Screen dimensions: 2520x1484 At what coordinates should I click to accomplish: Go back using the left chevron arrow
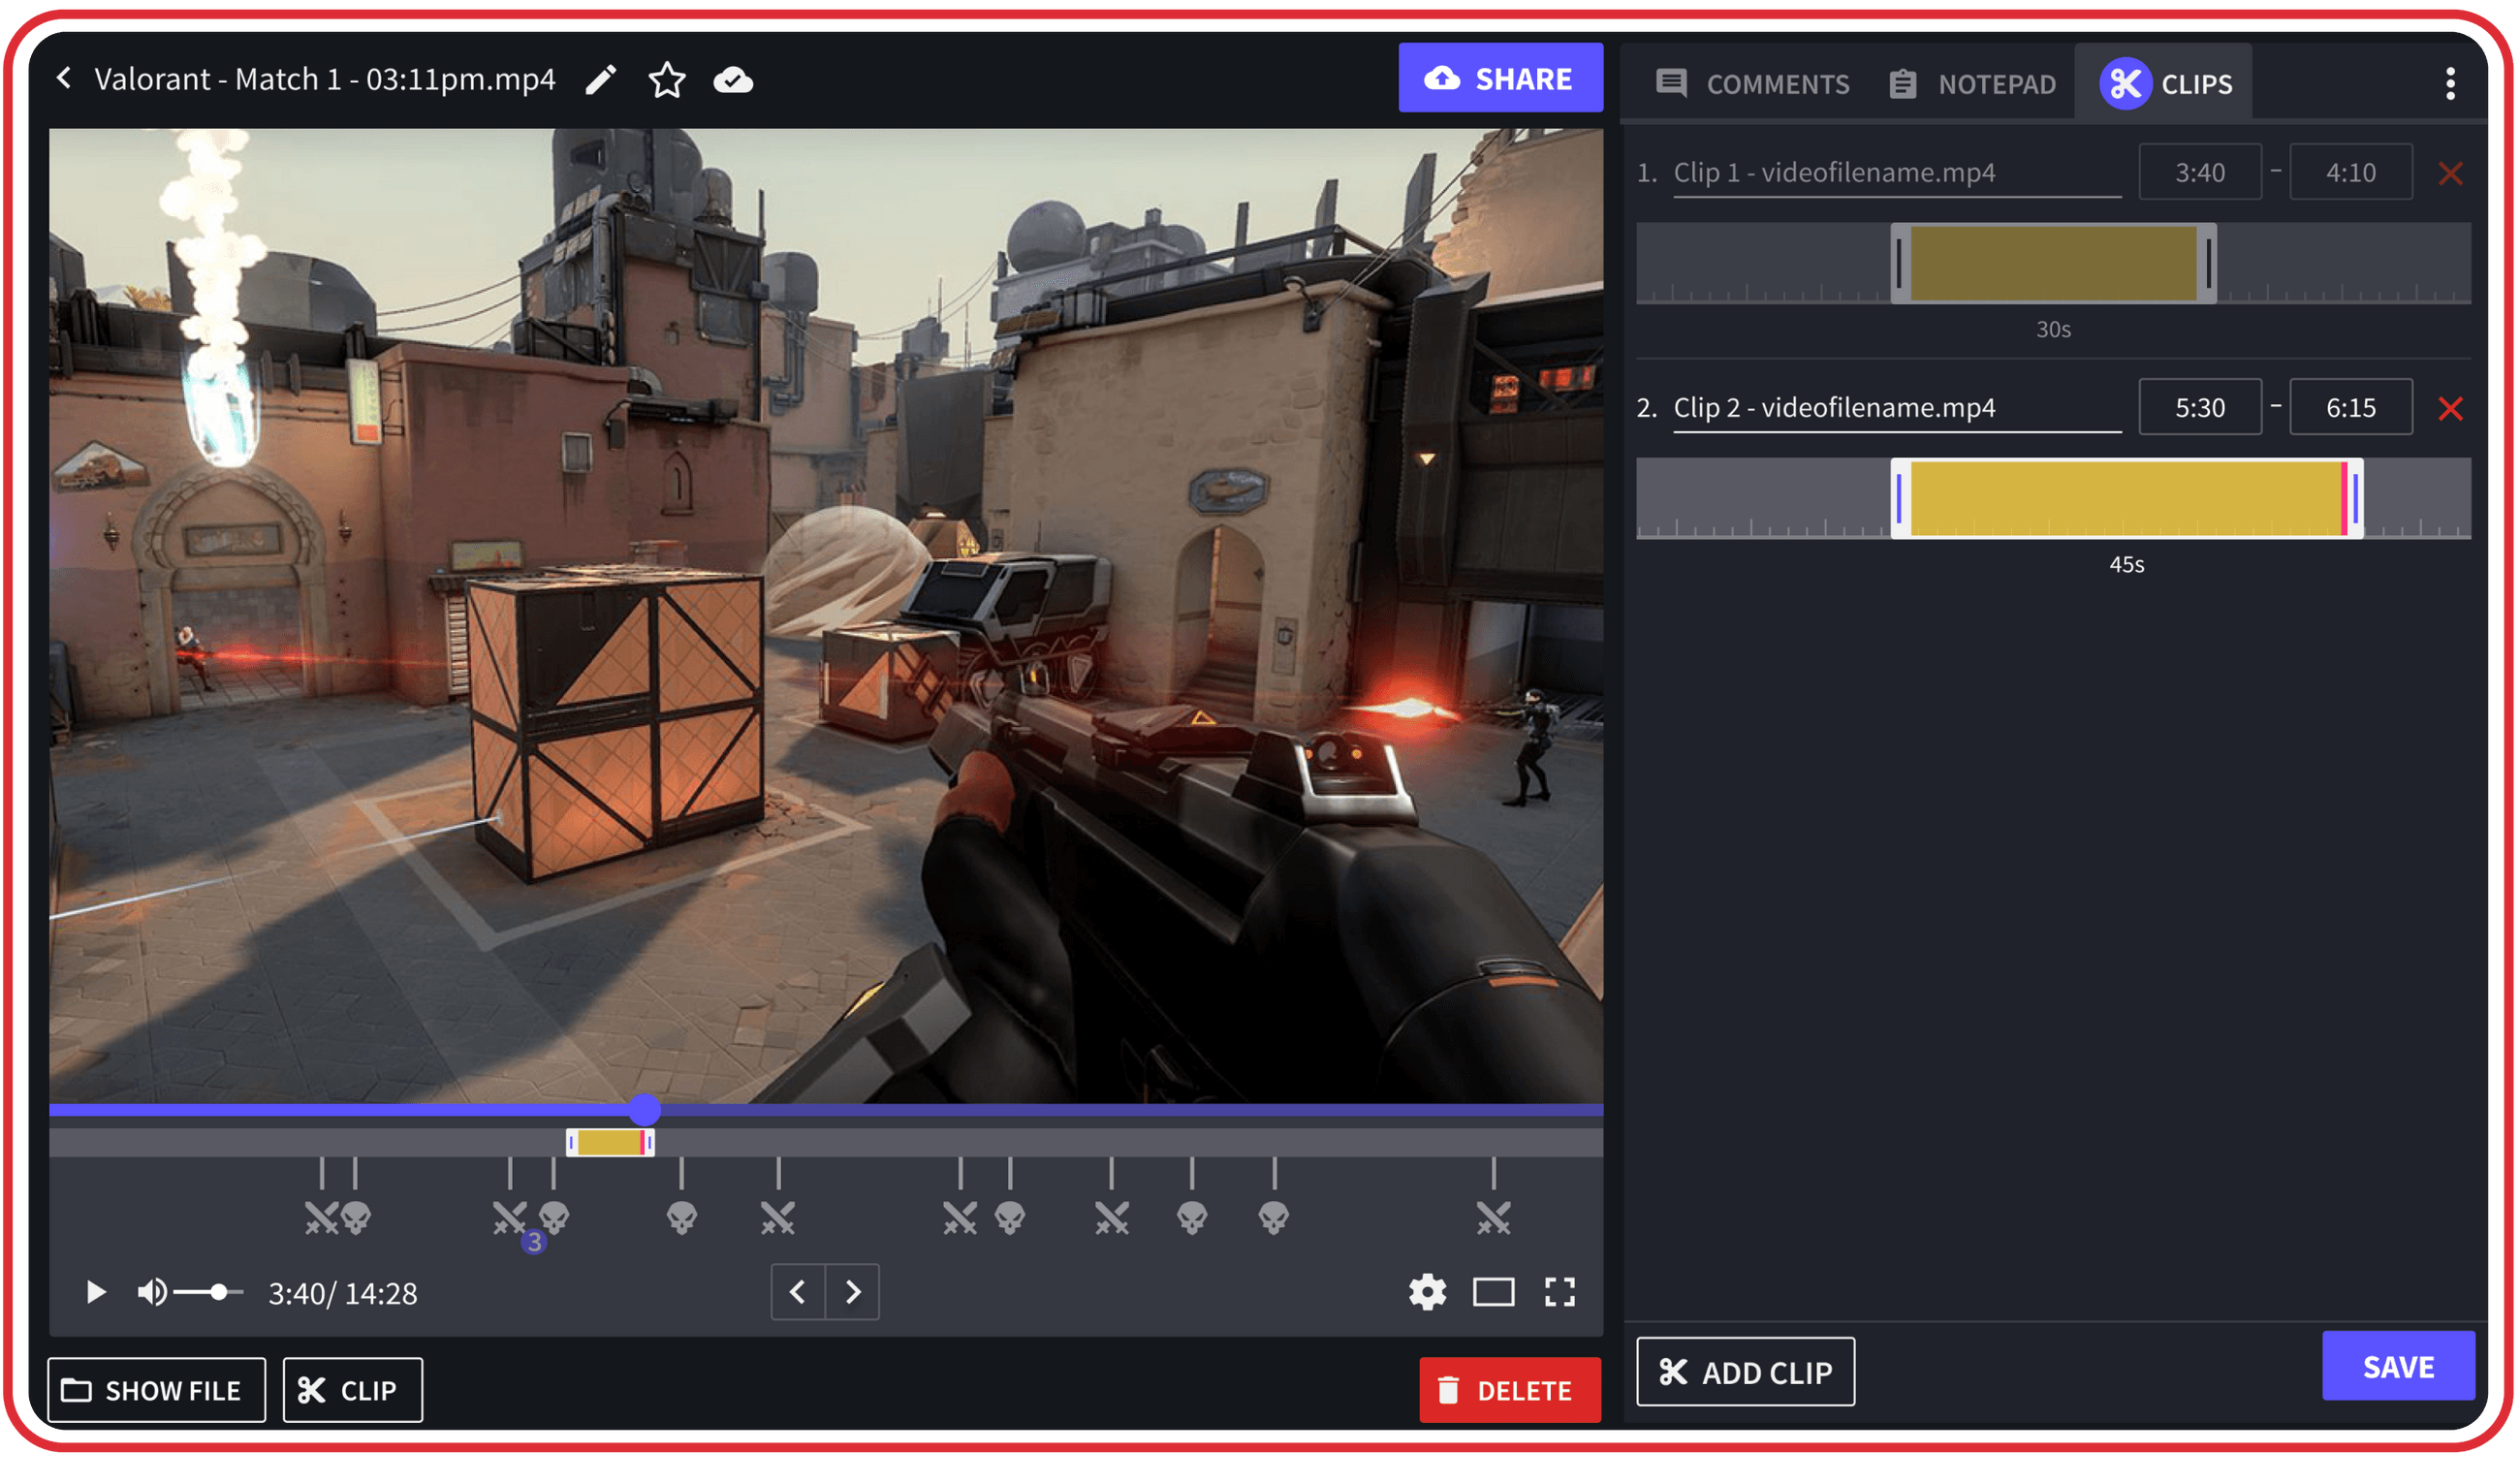coord(64,78)
